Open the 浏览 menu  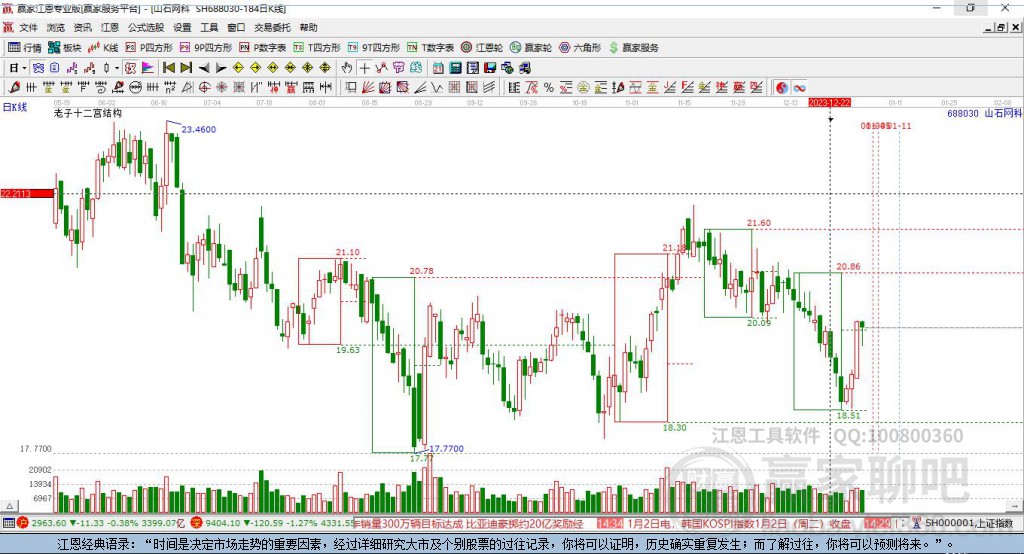pos(56,27)
